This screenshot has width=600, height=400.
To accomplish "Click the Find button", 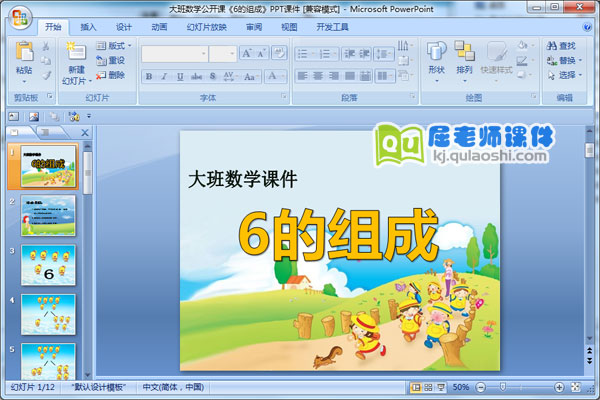I will coord(561,46).
